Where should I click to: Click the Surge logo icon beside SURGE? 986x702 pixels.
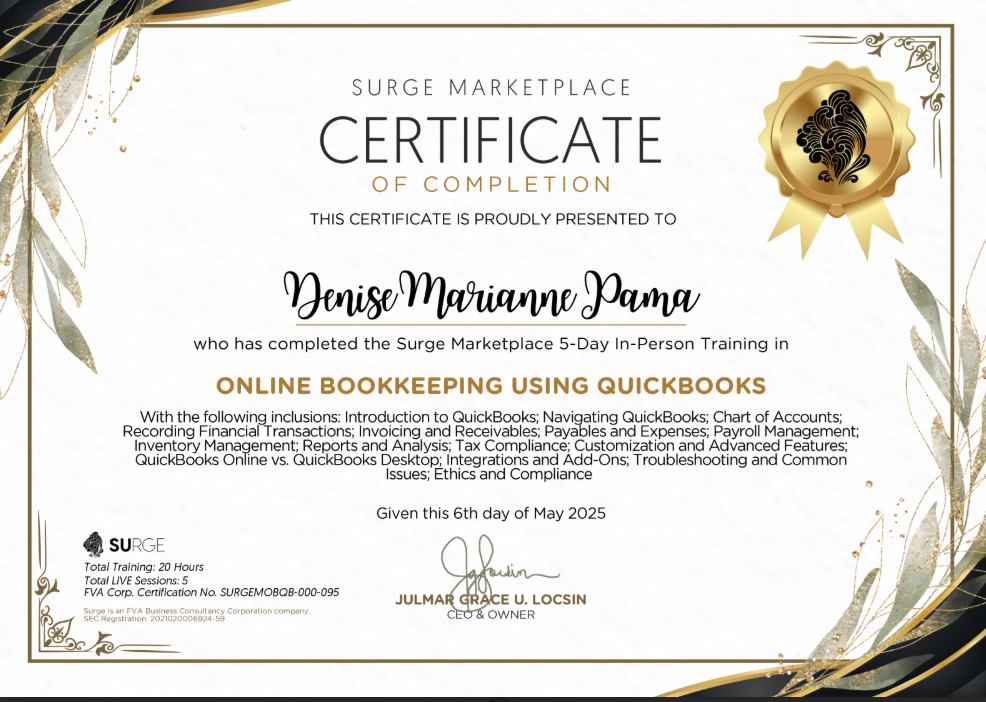click(x=94, y=544)
